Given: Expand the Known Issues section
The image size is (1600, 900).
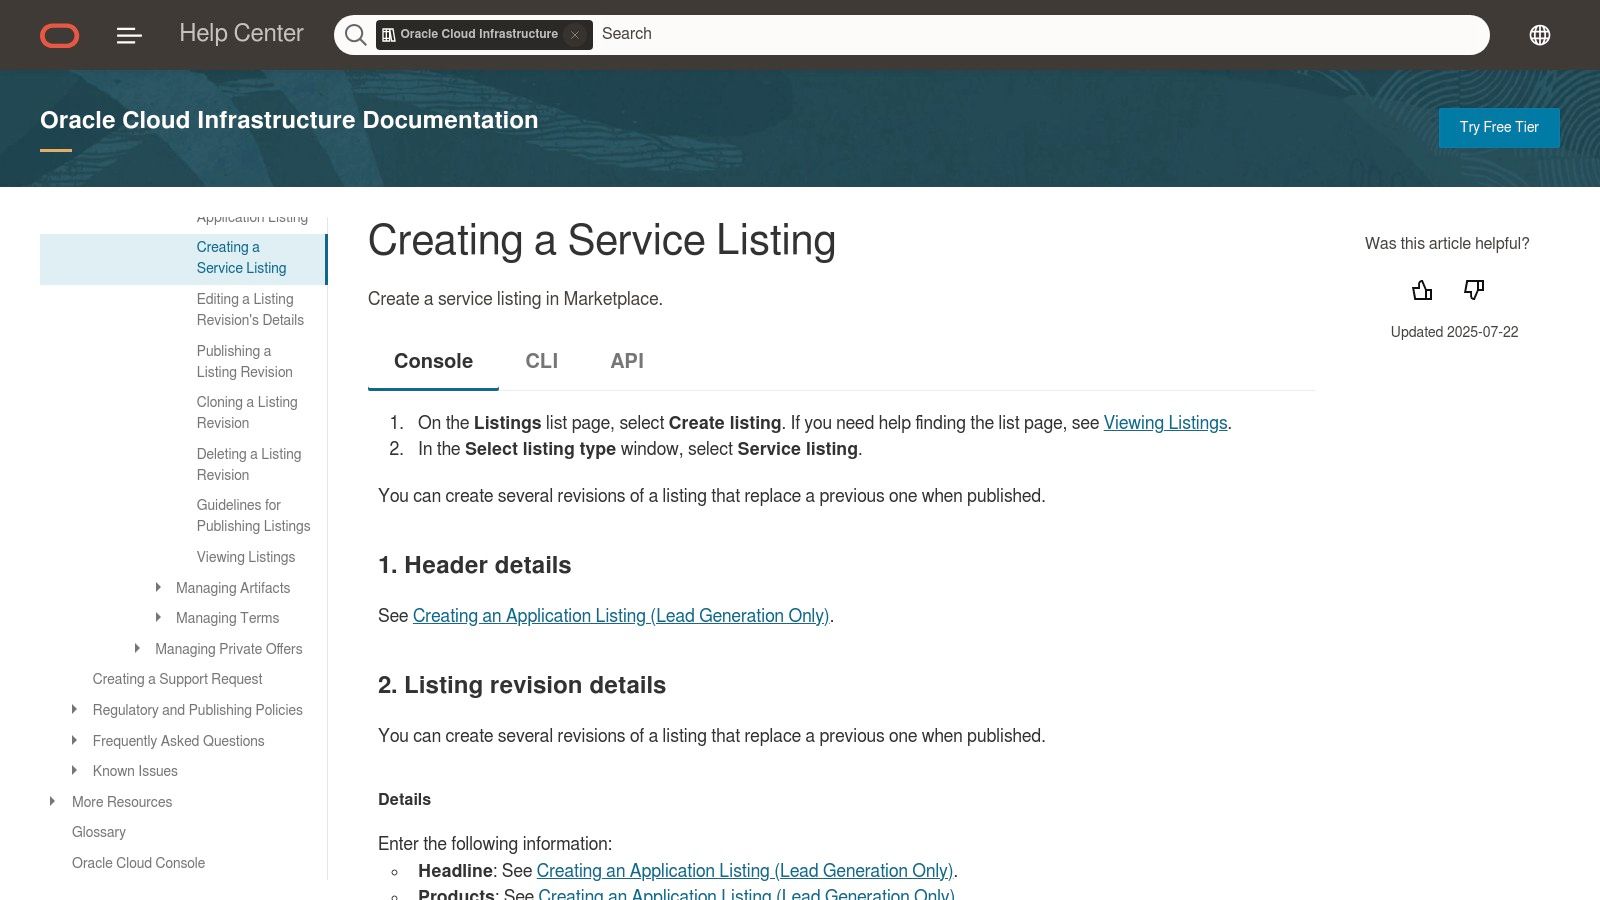Looking at the screenshot, I should [74, 770].
